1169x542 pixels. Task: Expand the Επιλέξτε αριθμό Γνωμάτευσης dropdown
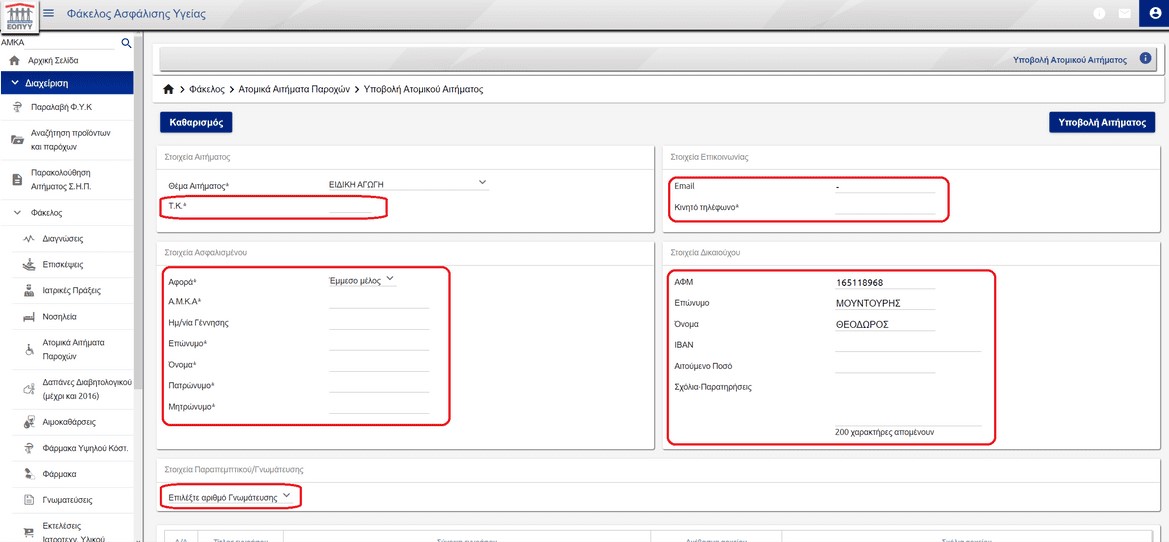click(x=229, y=496)
